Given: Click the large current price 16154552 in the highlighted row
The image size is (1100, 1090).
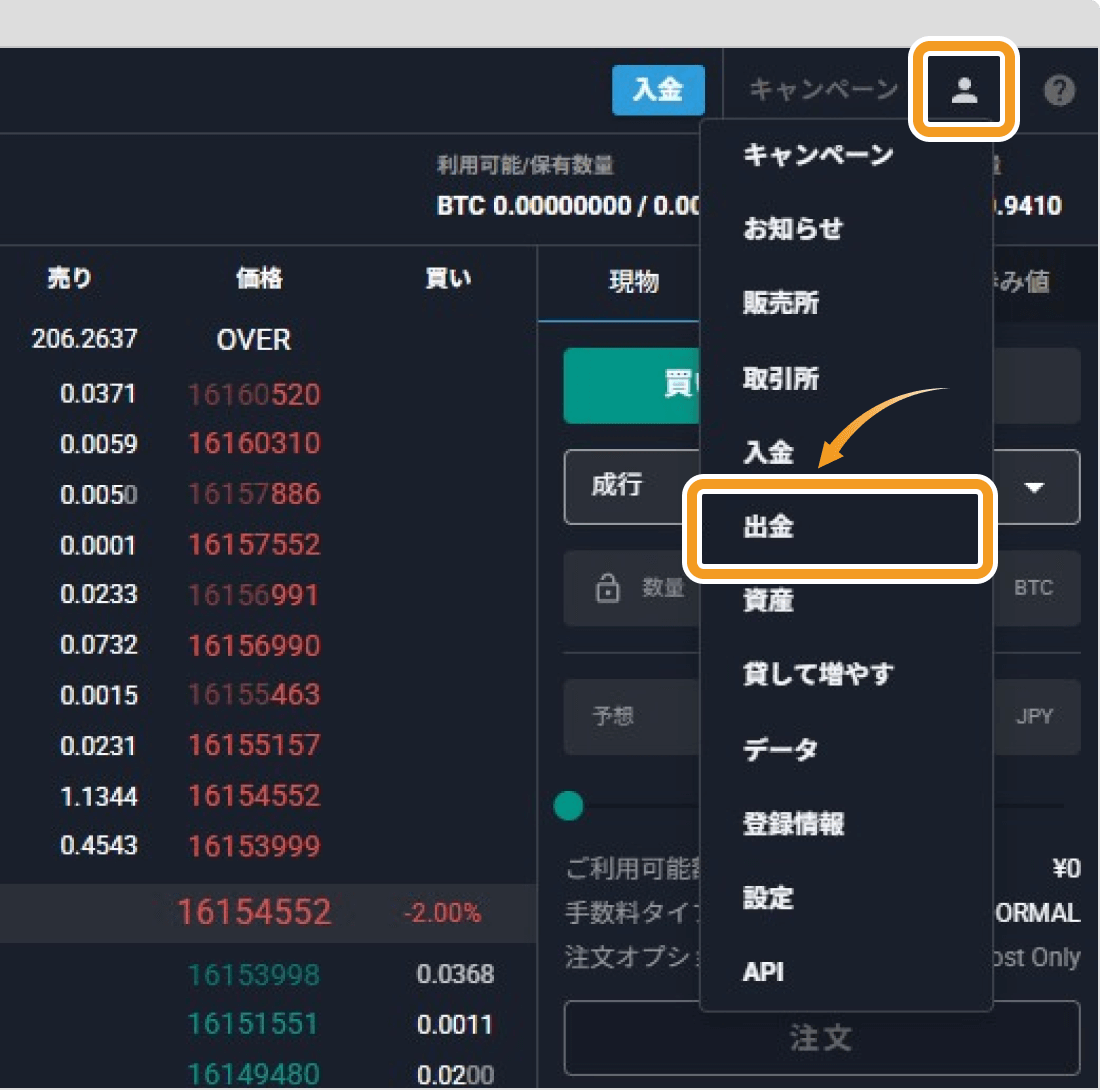Looking at the screenshot, I should click(254, 913).
